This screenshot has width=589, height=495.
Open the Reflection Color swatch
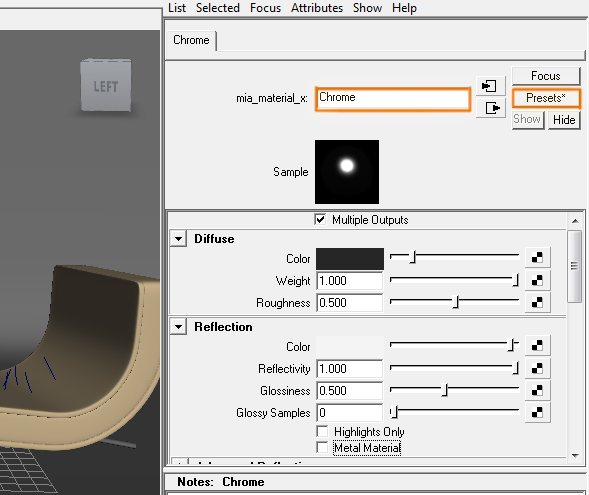[x=350, y=346]
